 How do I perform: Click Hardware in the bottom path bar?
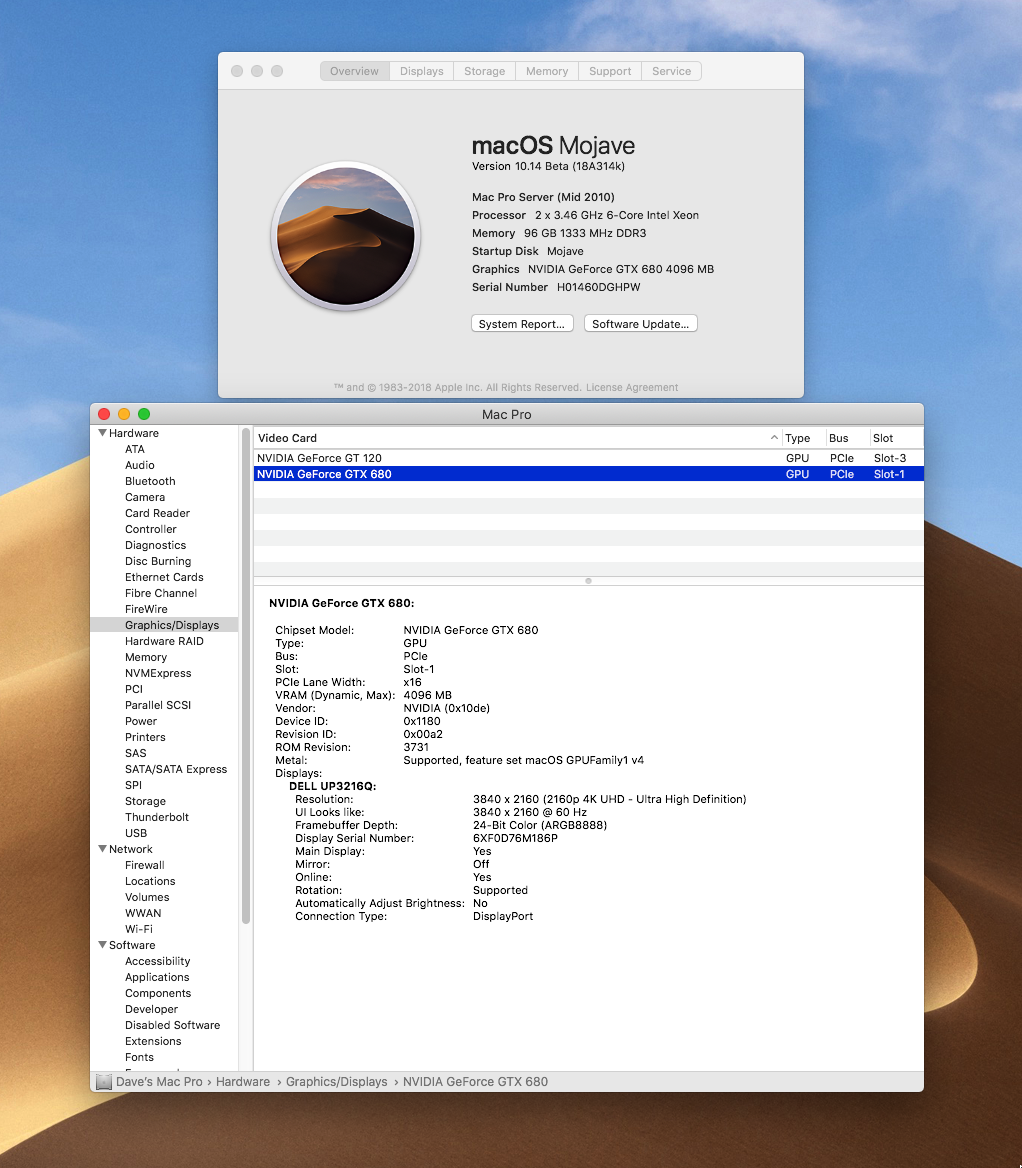click(x=243, y=1082)
